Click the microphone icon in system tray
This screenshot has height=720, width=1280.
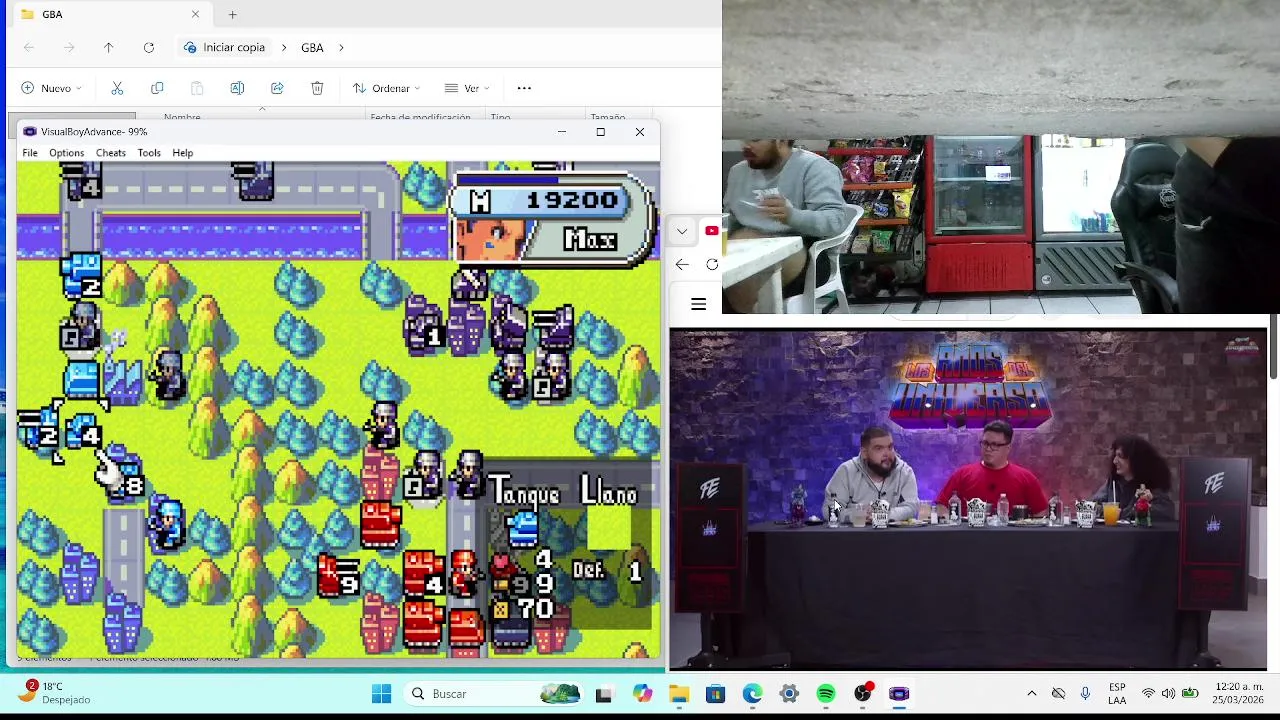(x=1085, y=694)
